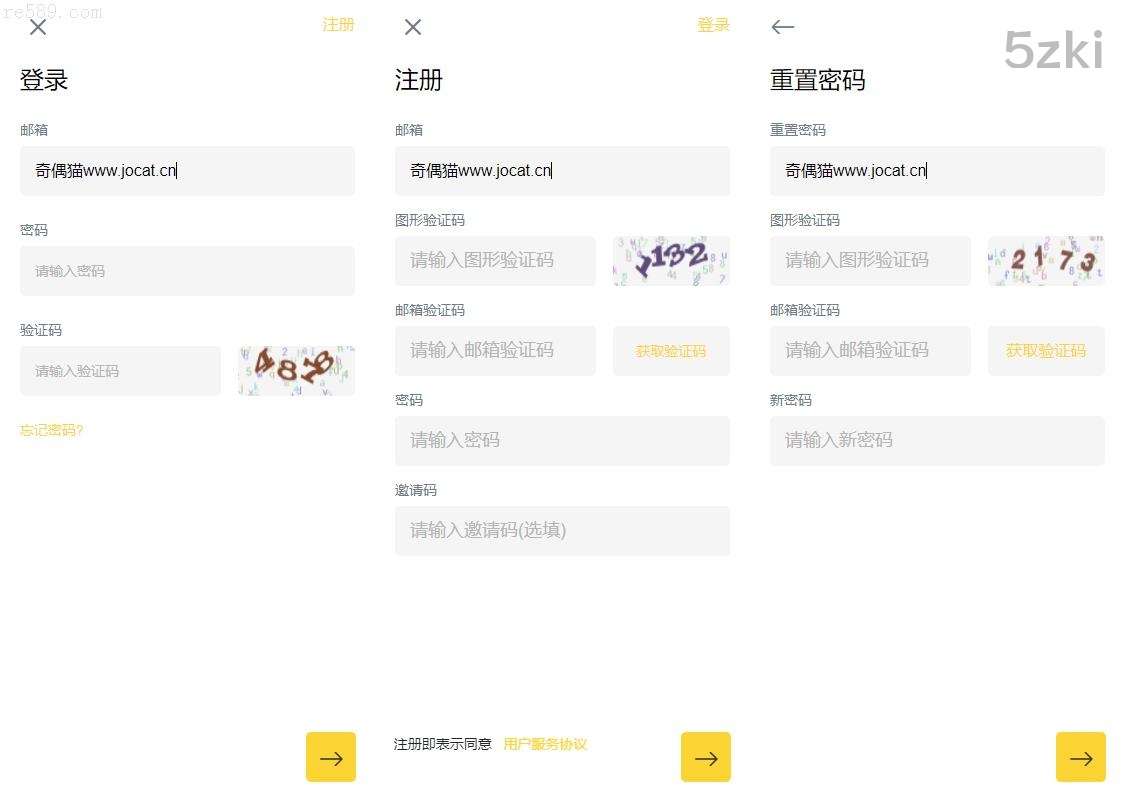Image resolution: width=1125 pixels, height=812 pixels.
Task: Click the 忘记密码? link
Action: [x=52, y=430]
